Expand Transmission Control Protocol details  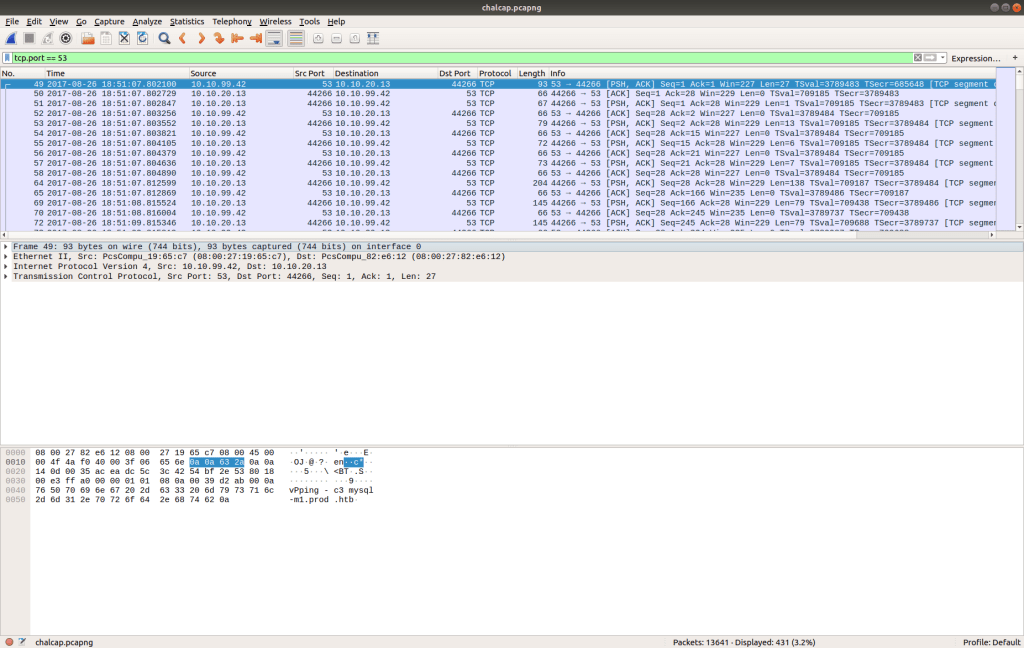7,277
